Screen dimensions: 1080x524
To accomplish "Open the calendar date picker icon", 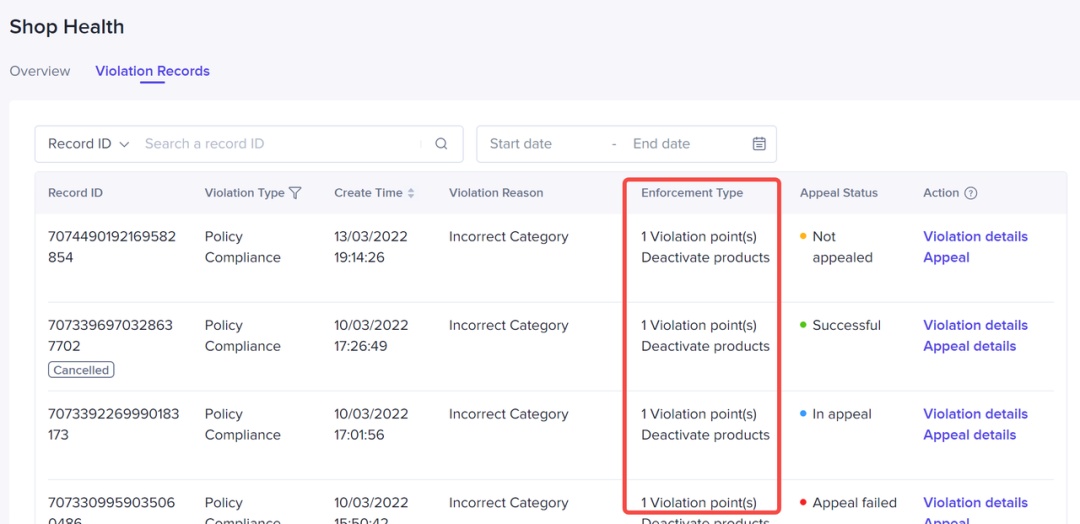I will click(x=759, y=144).
